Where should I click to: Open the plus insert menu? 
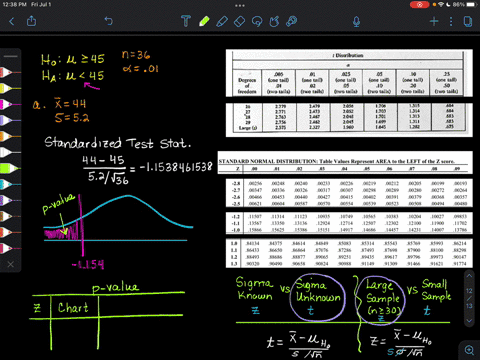point(434,22)
